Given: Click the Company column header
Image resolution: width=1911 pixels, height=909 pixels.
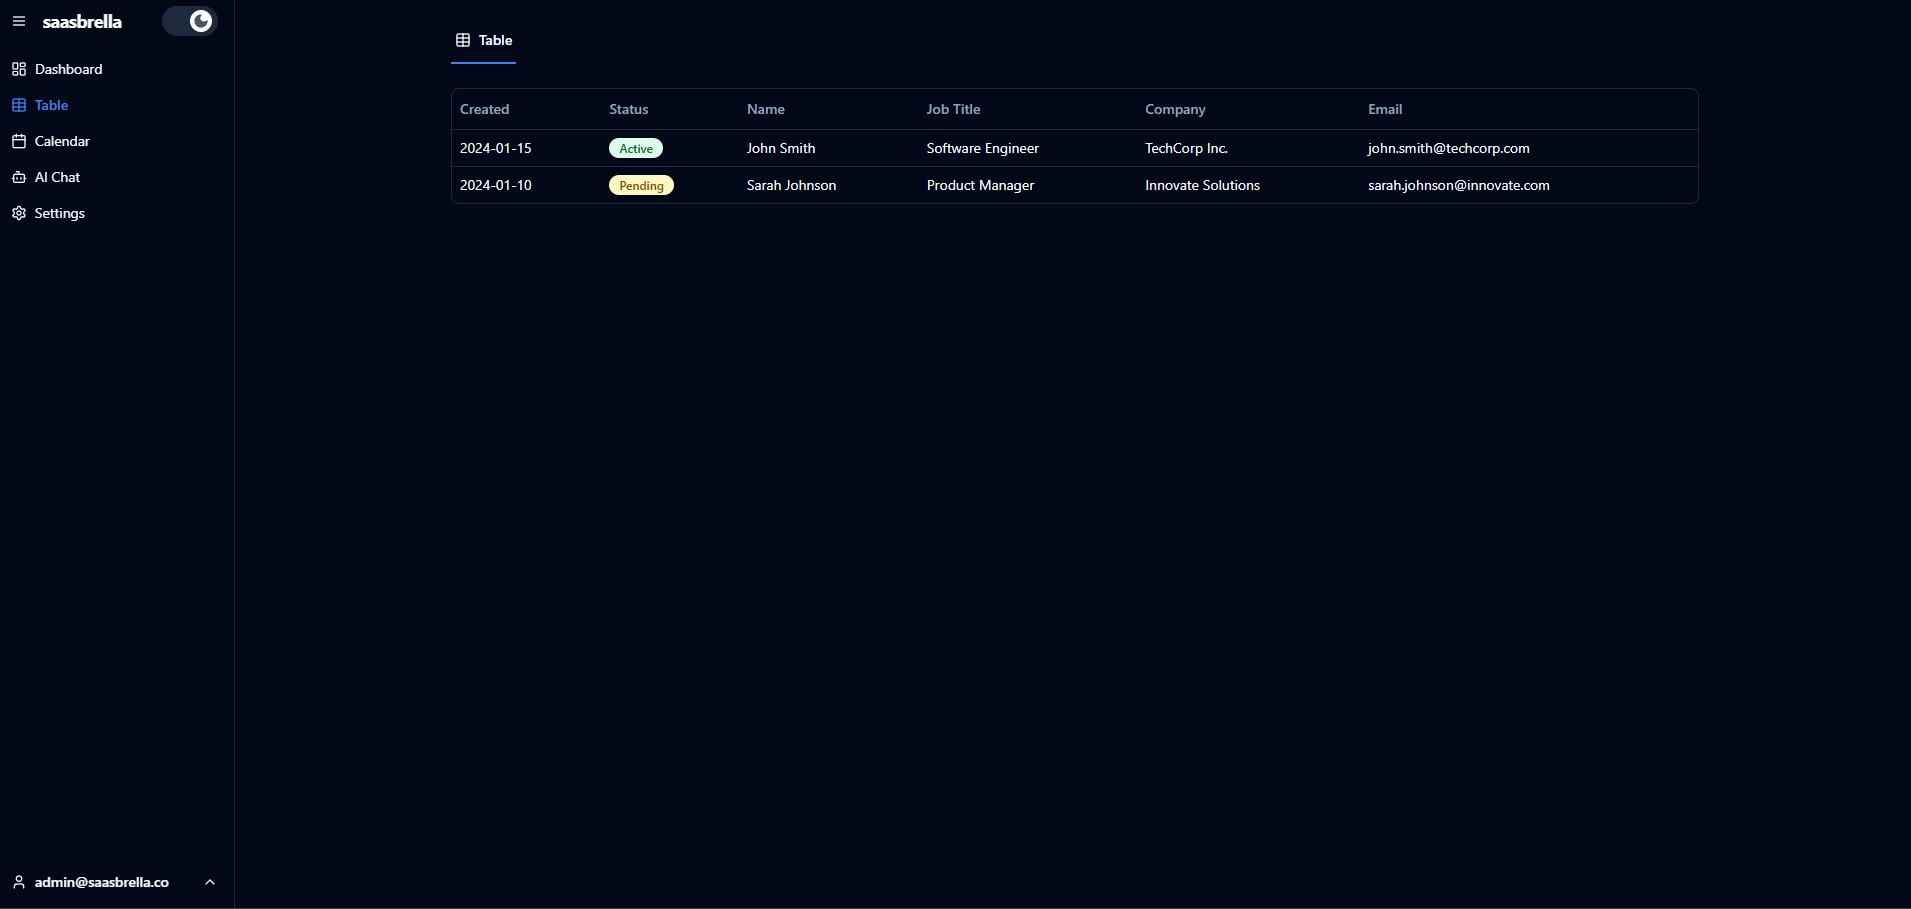Looking at the screenshot, I should [1175, 109].
